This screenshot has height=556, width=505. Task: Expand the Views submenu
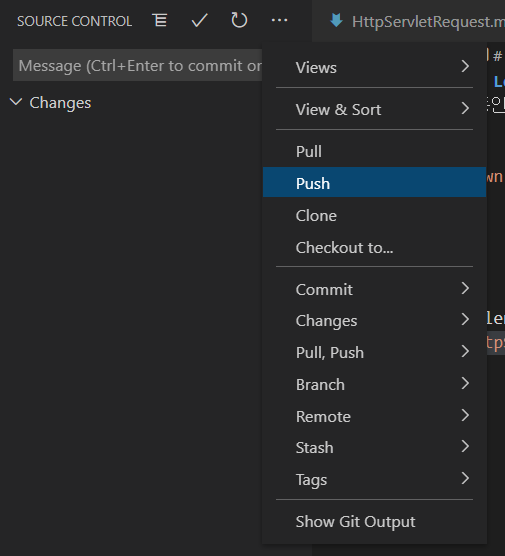coord(374,67)
